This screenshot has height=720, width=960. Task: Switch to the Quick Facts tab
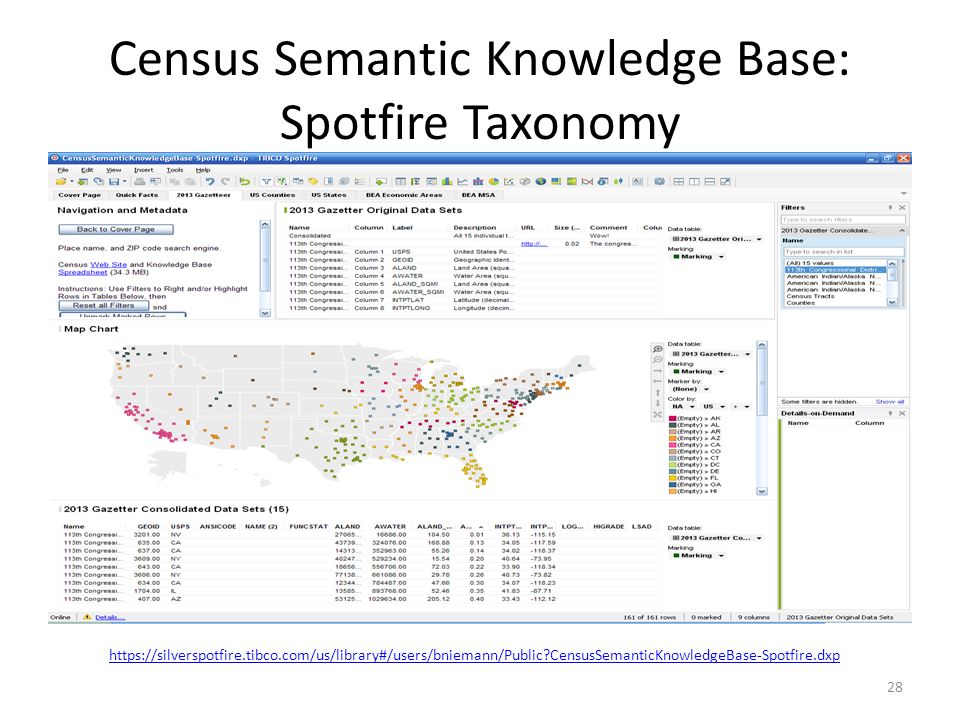point(137,195)
